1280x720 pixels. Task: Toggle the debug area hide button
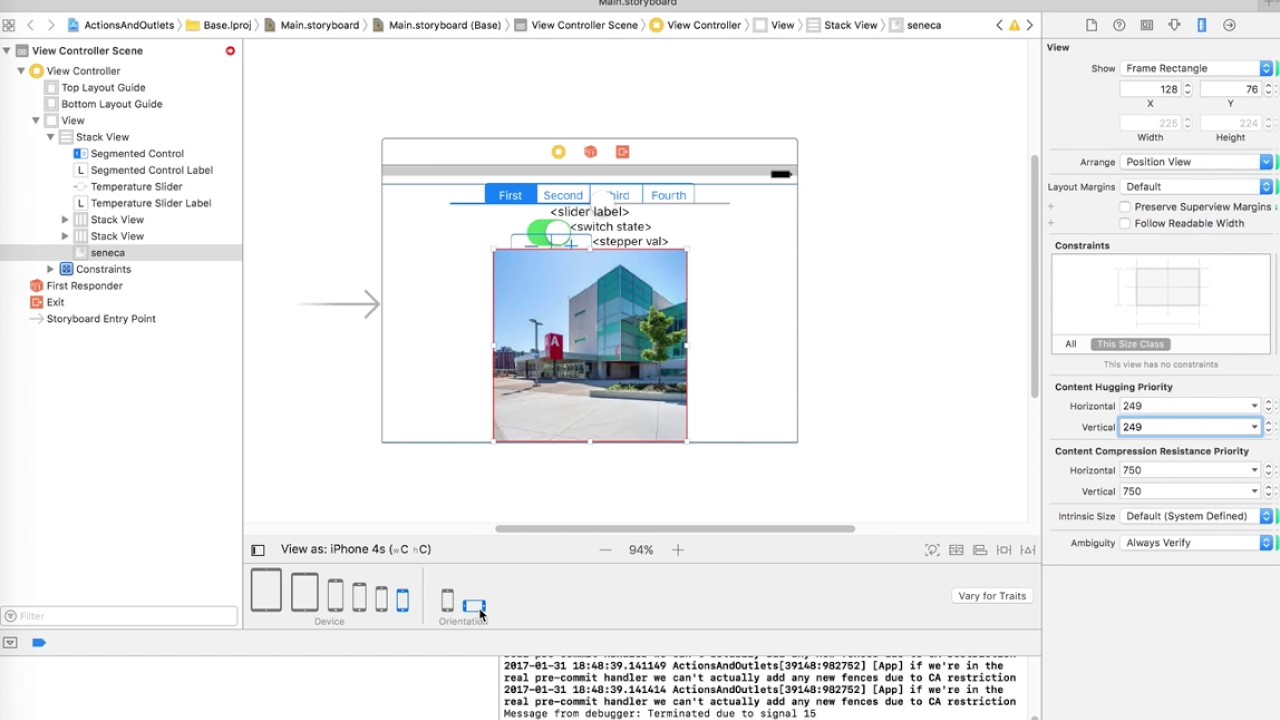tap(10, 643)
